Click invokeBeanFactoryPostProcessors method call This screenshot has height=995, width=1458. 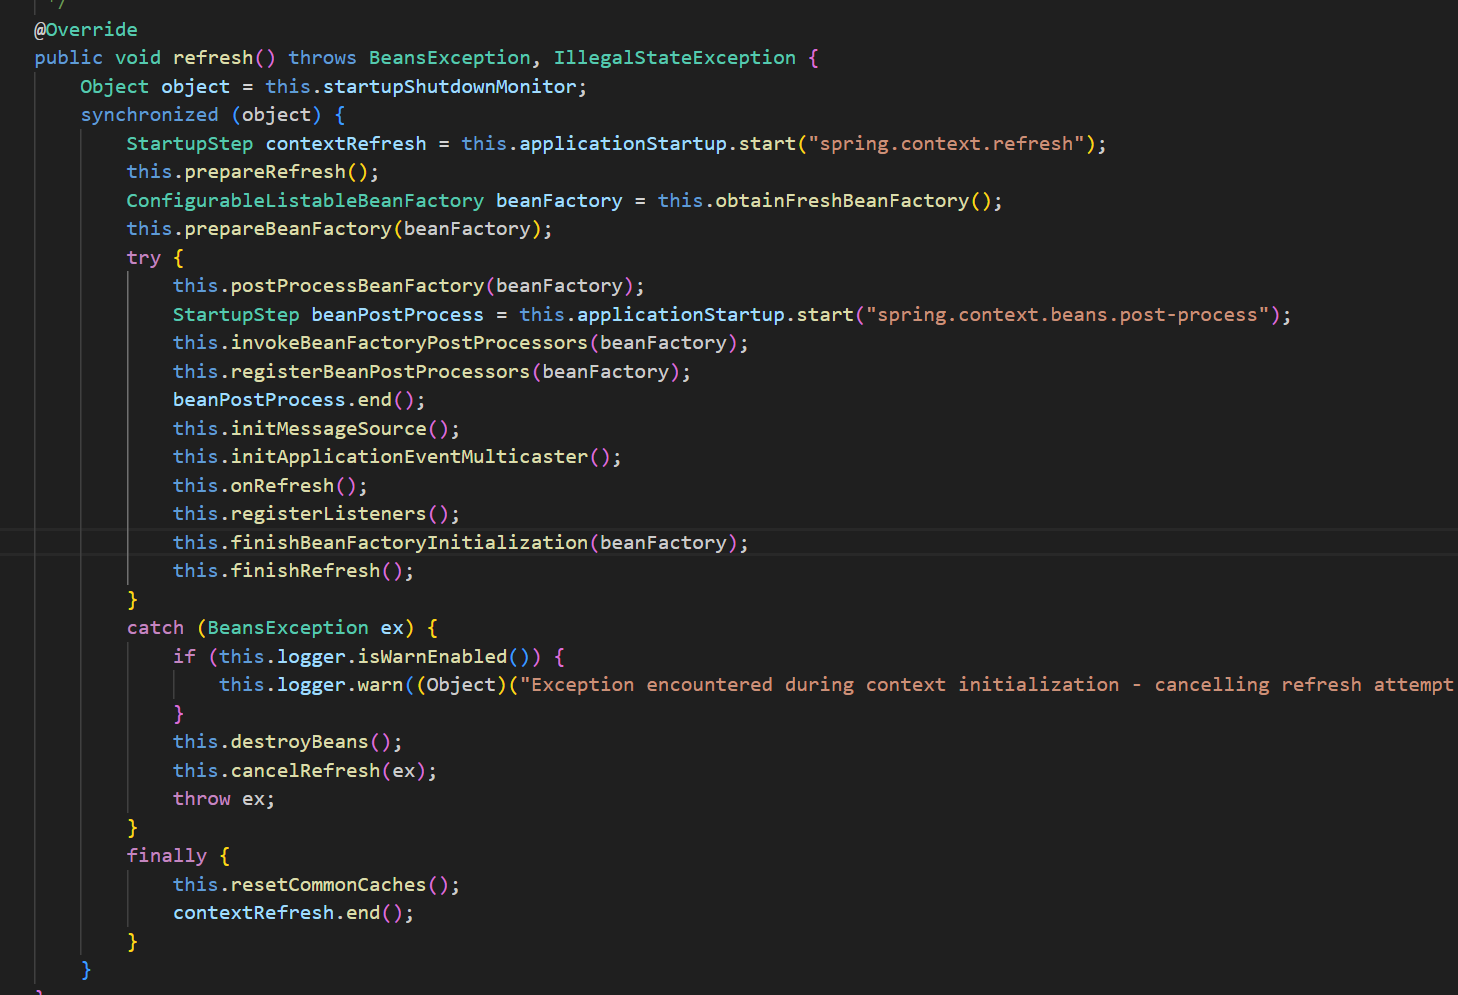click(x=409, y=343)
